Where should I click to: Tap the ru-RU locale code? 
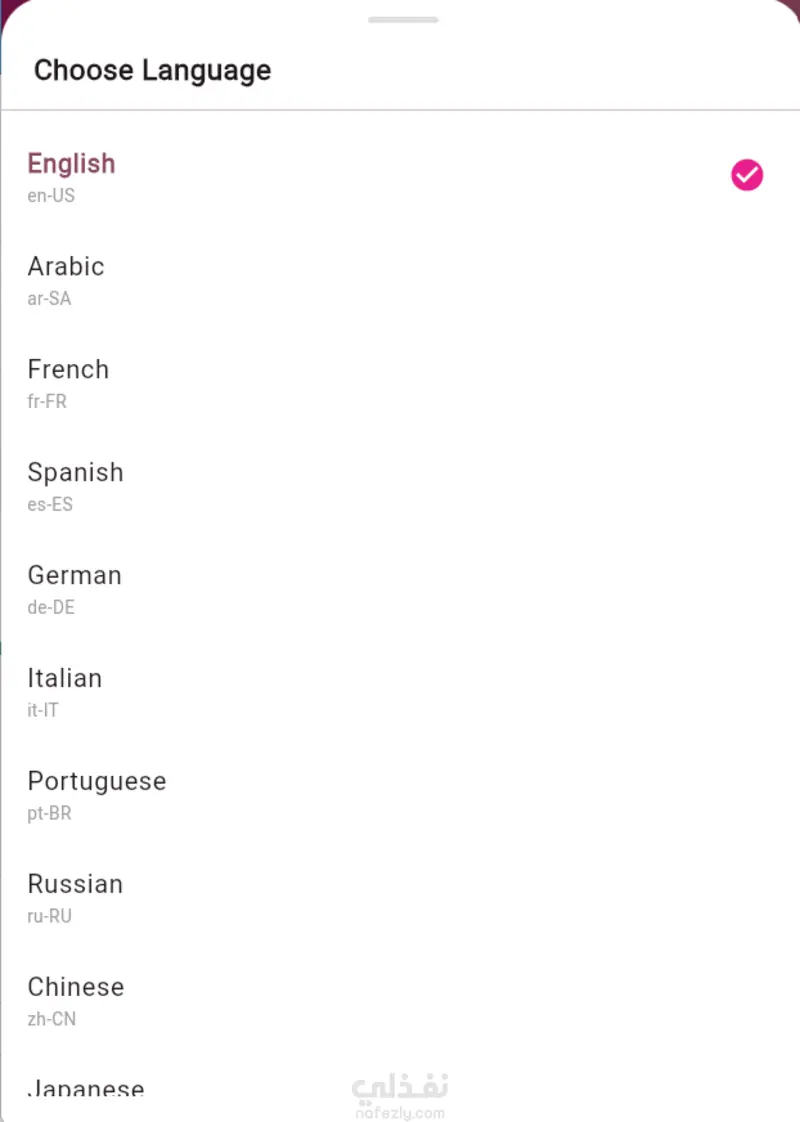point(49,917)
